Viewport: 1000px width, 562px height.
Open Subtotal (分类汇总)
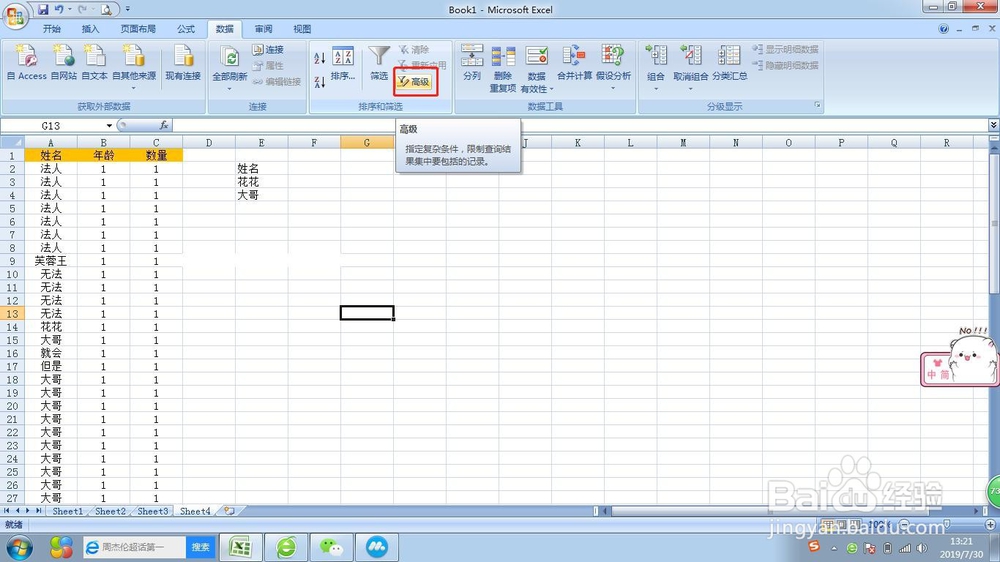pyautogui.click(x=730, y=63)
